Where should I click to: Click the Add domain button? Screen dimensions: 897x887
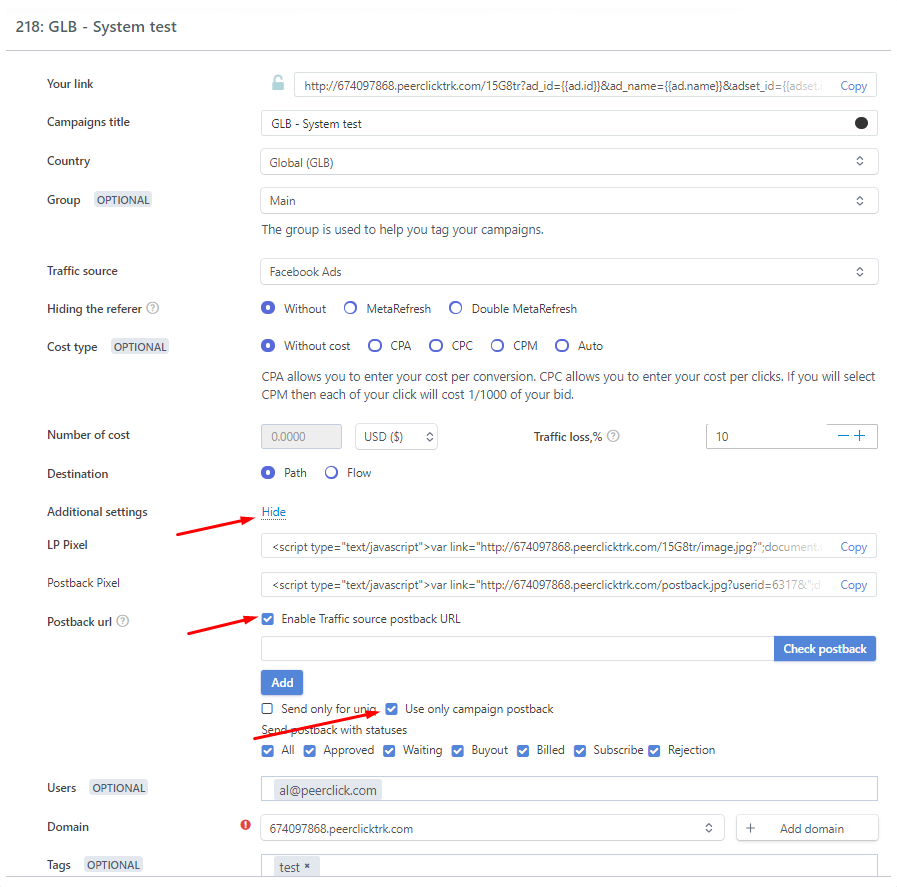click(x=807, y=828)
